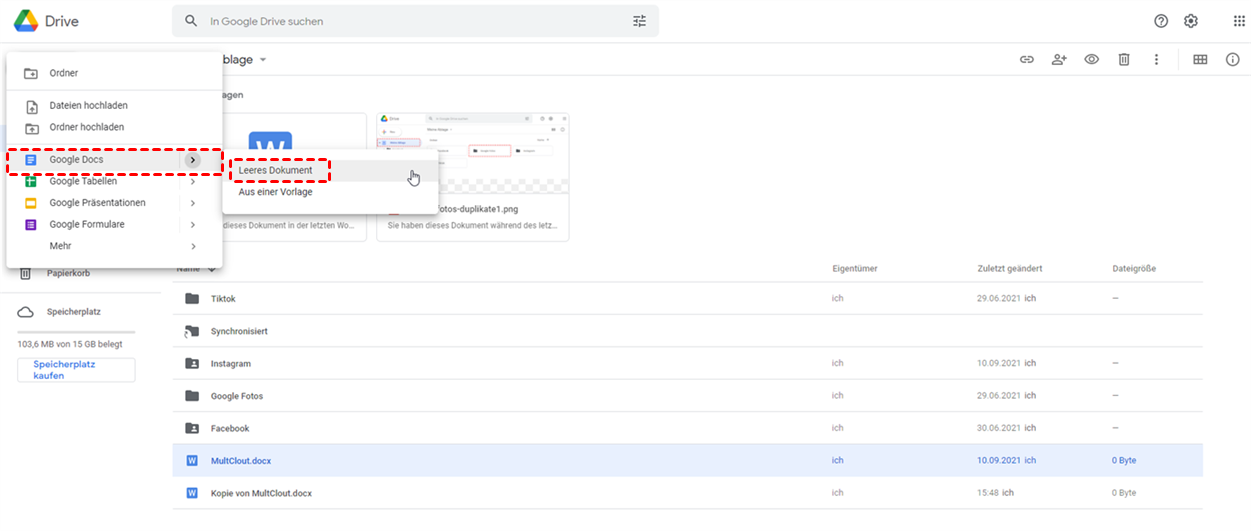This screenshot has height=531, width=1251.
Task: Click the Google Fotos folder icon
Action: (192, 396)
